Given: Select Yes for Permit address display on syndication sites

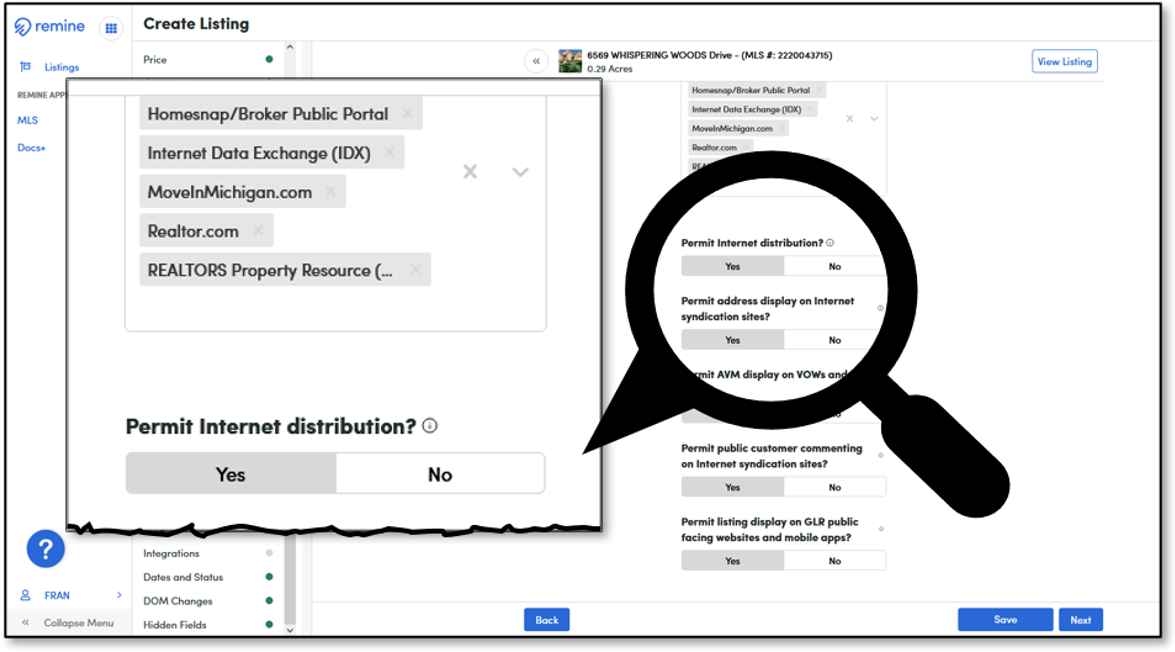Looking at the screenshot, I should [732, 340].
